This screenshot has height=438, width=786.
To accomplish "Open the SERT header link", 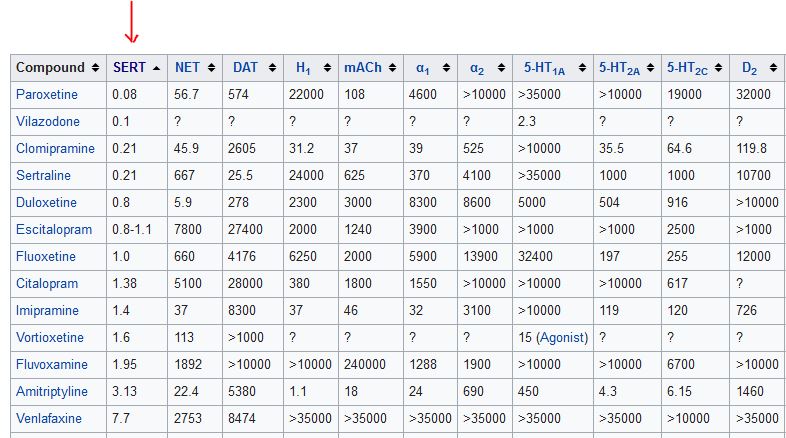I will [x=129, y=68].
